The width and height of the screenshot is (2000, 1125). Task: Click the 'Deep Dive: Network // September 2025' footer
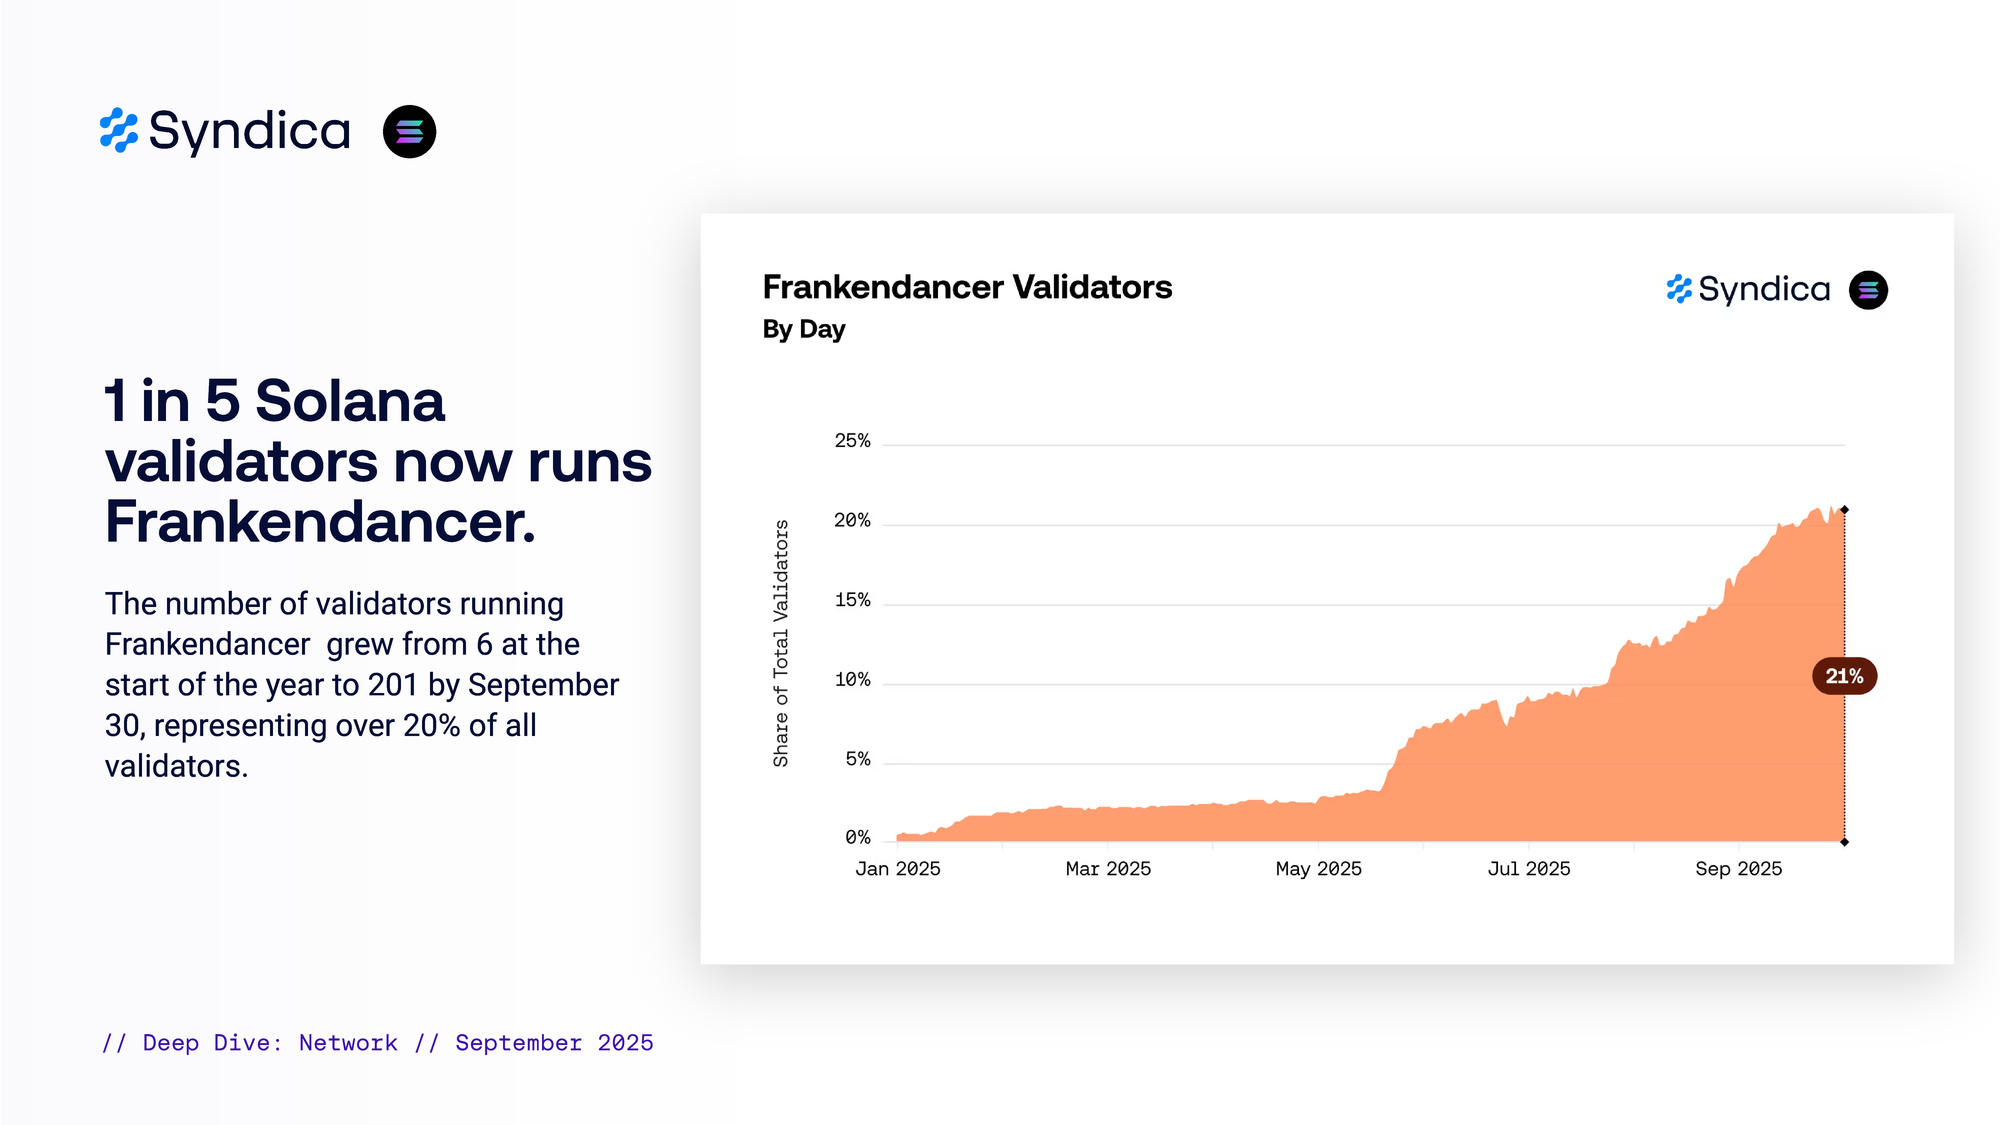[x=378, y=1043]
